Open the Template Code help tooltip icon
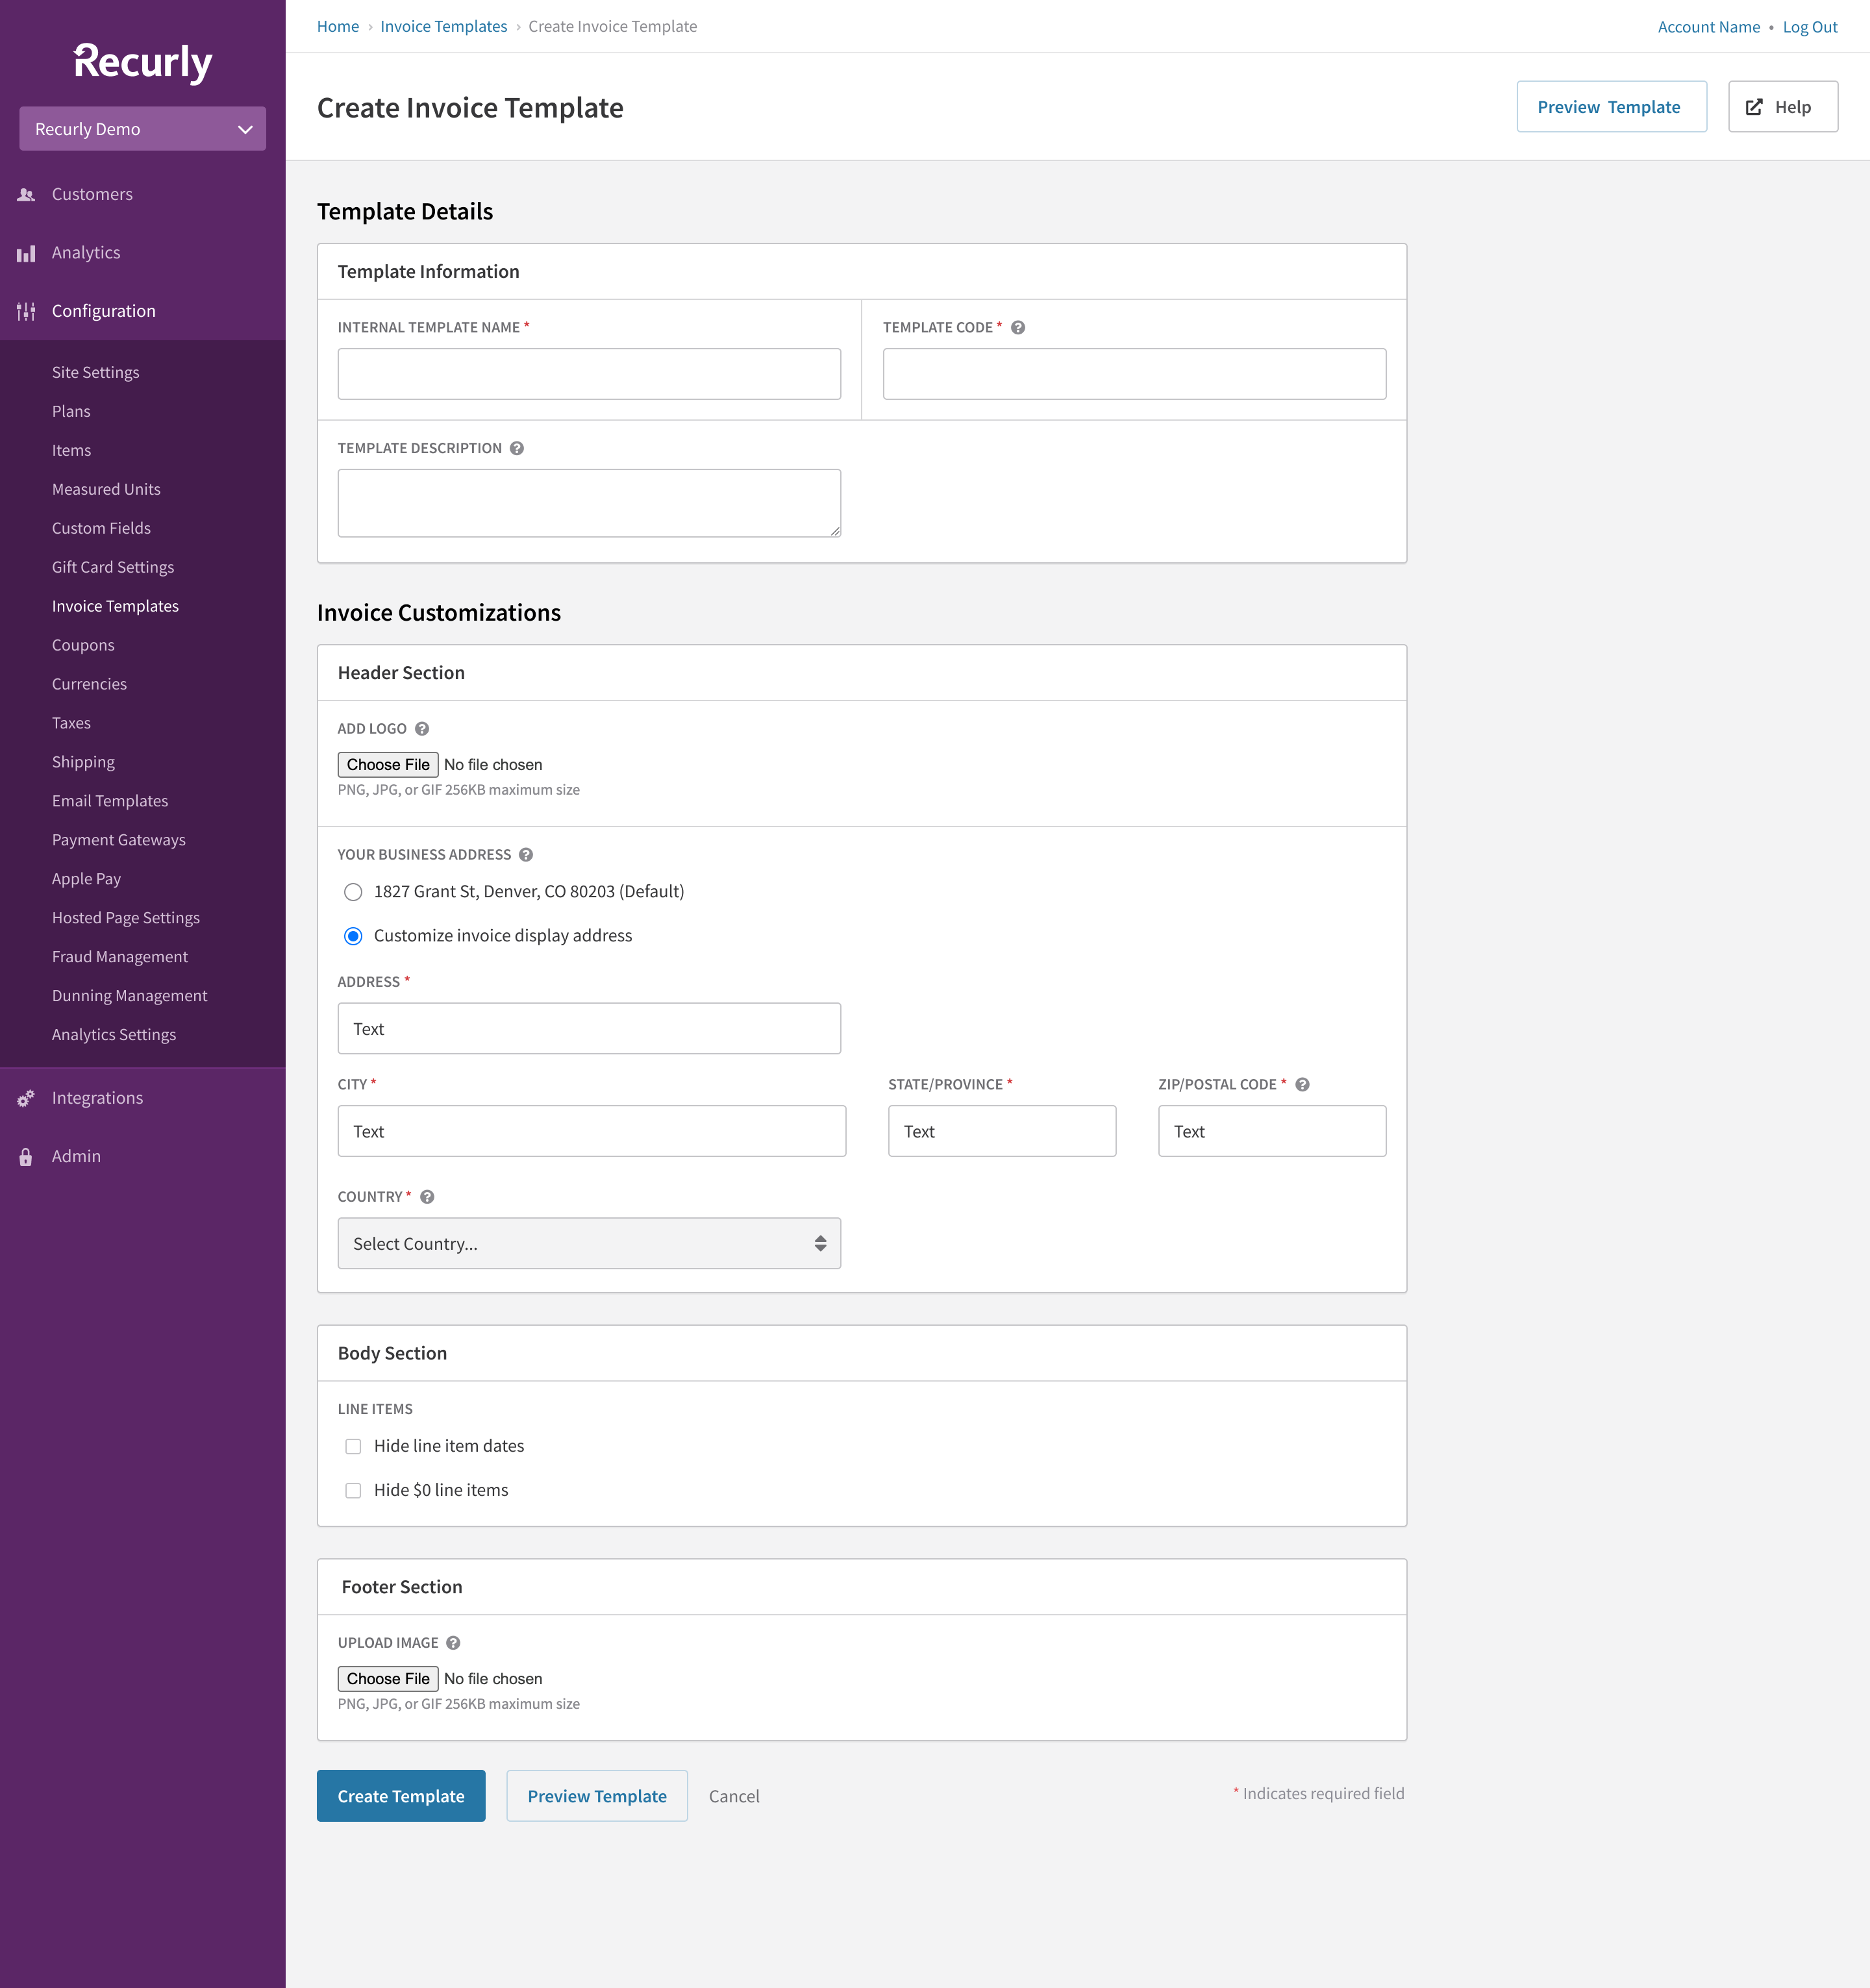Screen dimensions: 1870x1988 [x=1018, y=327]
